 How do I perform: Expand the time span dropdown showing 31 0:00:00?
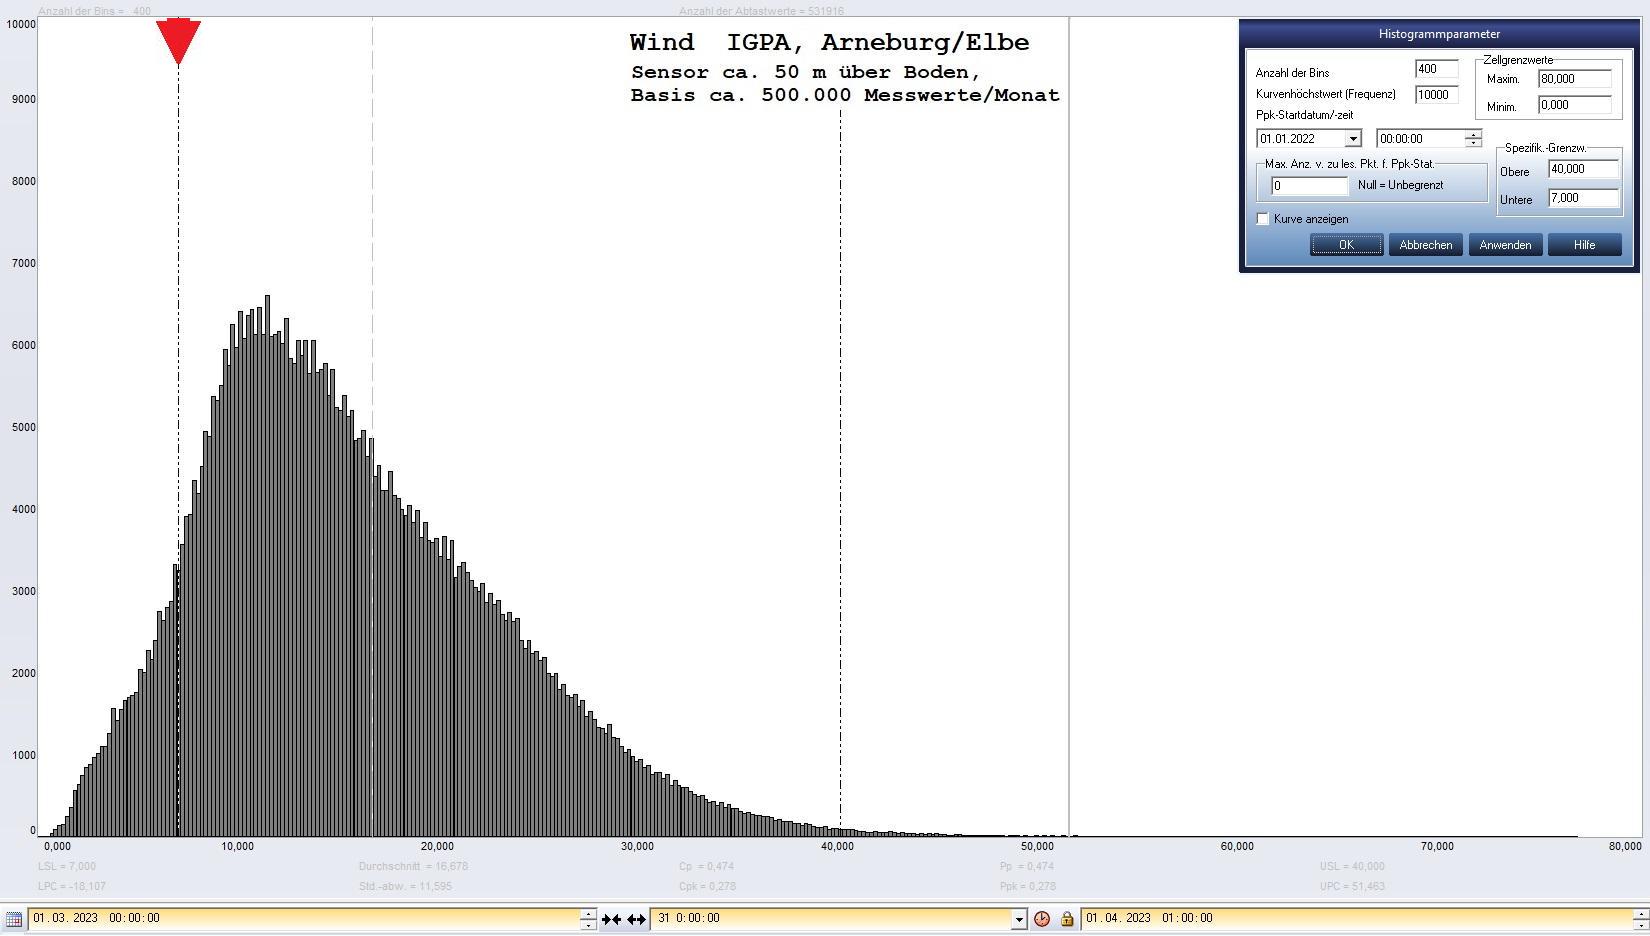pos(1018,919)
